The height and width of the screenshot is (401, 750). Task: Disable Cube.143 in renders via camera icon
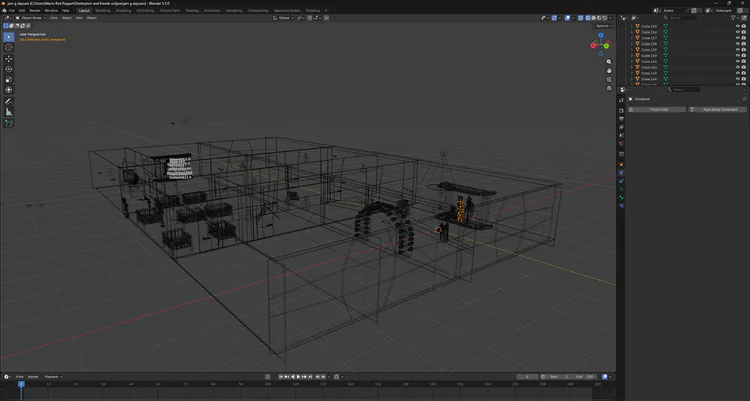(x=743, y=73)
